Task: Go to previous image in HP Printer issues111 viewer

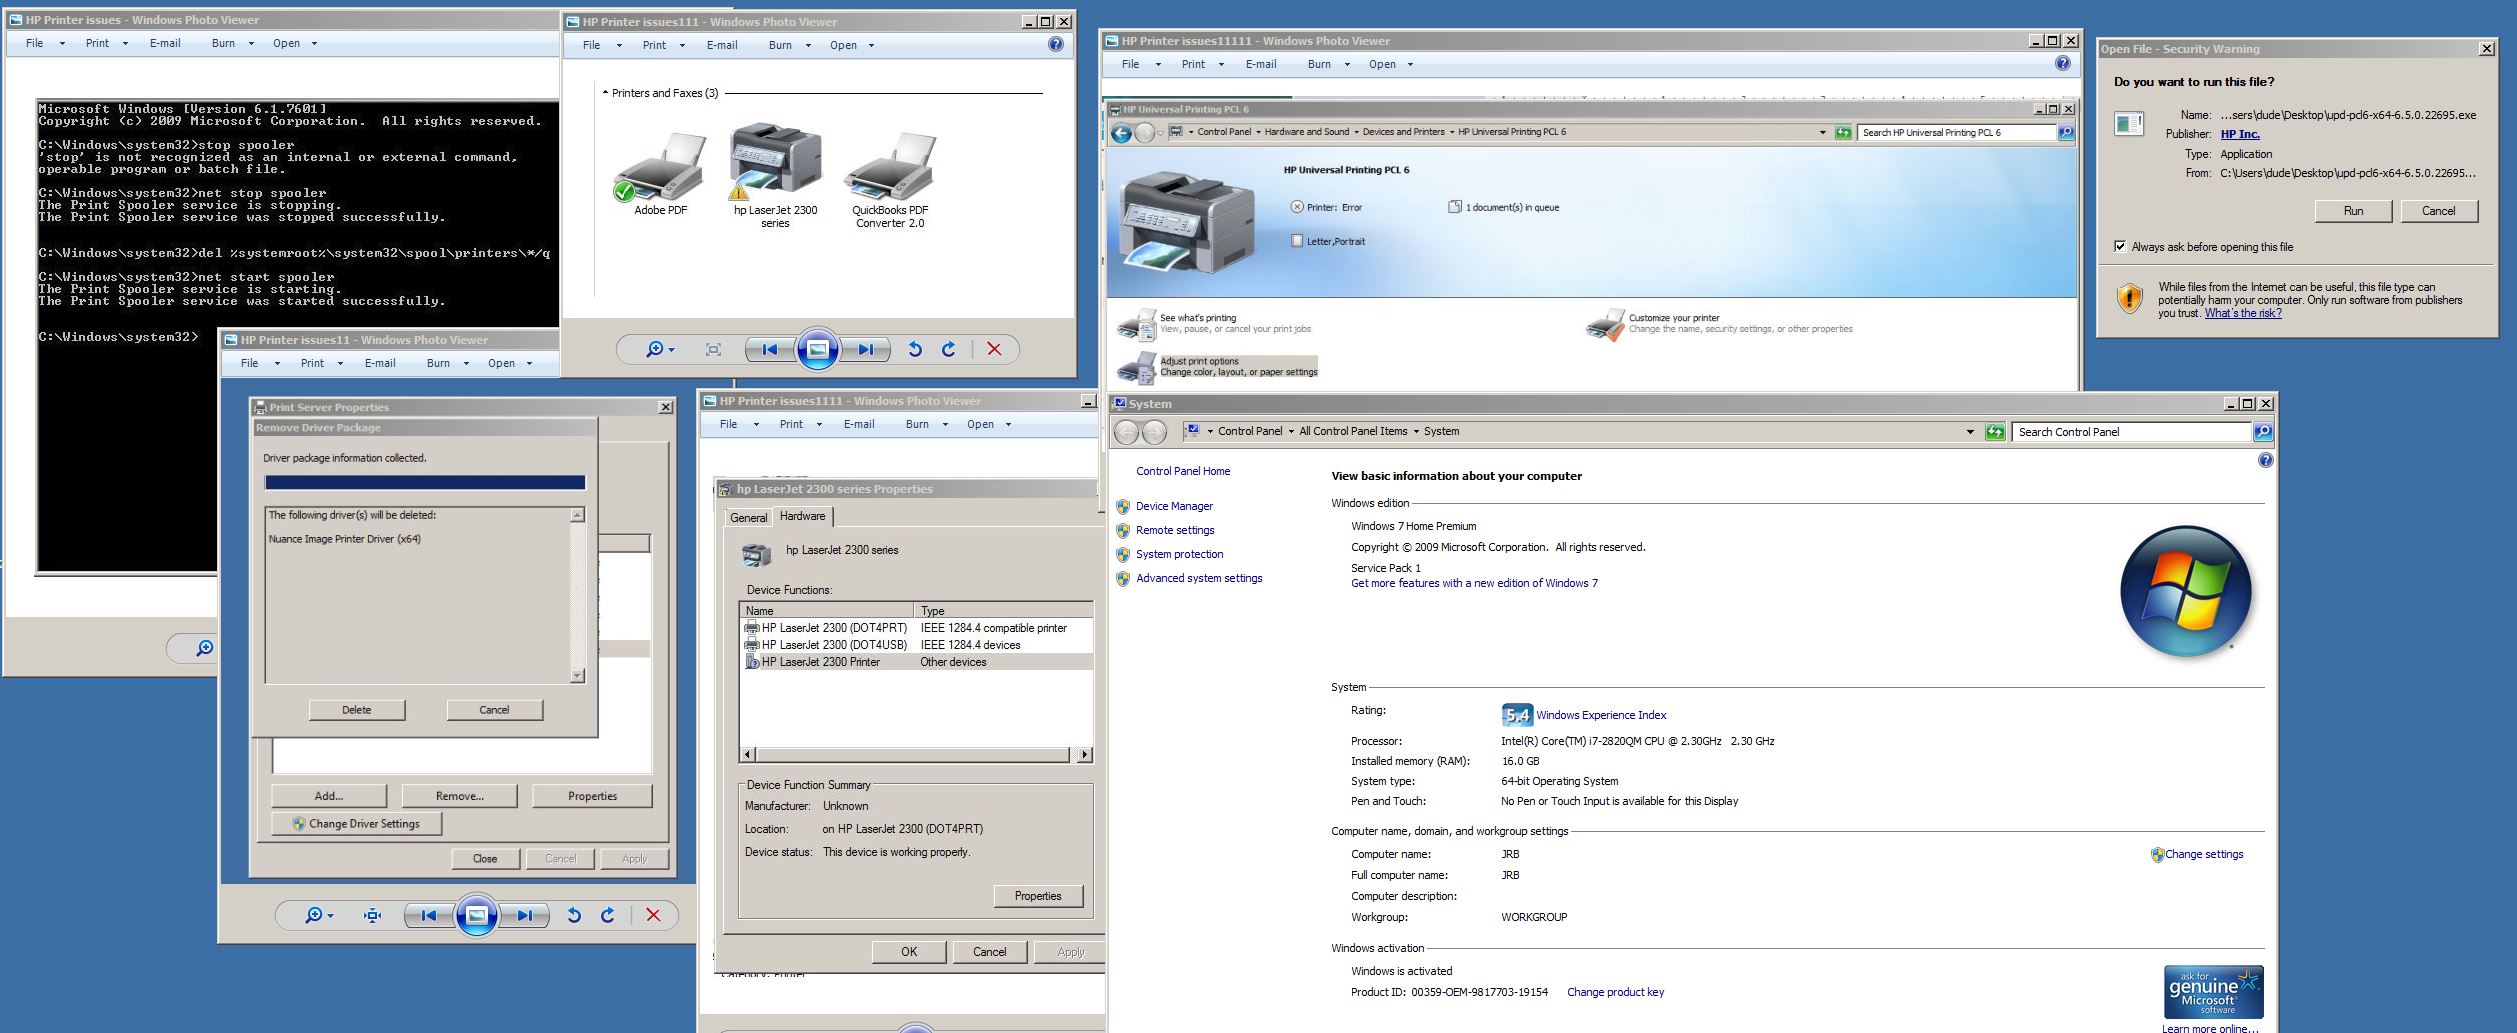Action: 770,349
